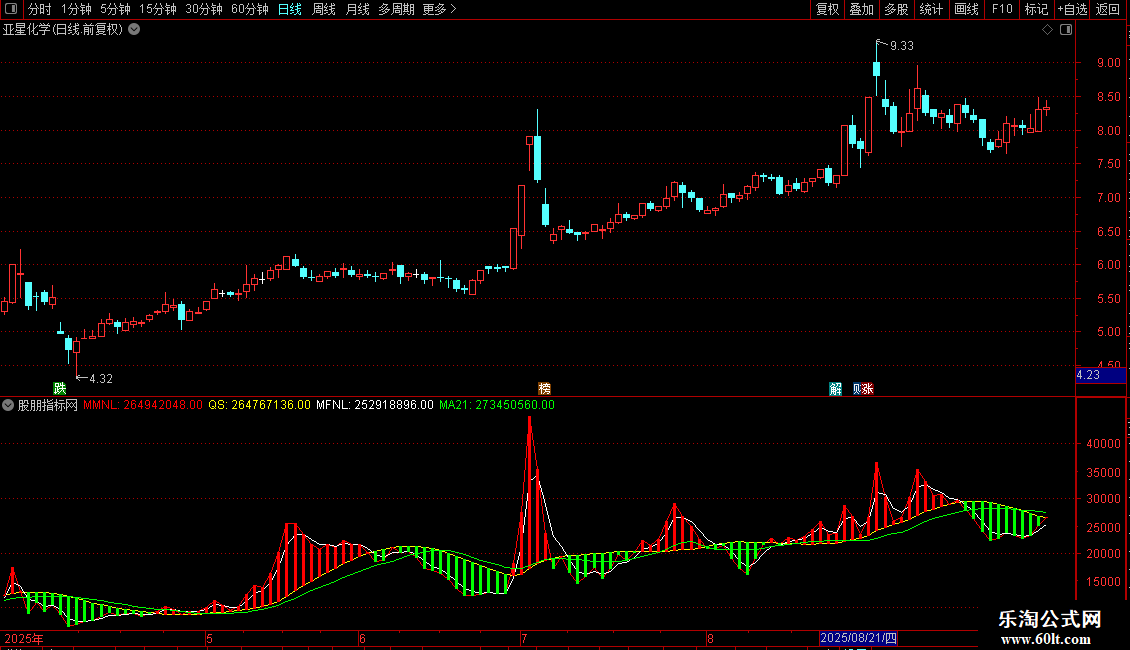Click month 8 on the time axis
The height and width of the screenshot is (650, 1130).
pyautogui.click(x=710, y=638)
